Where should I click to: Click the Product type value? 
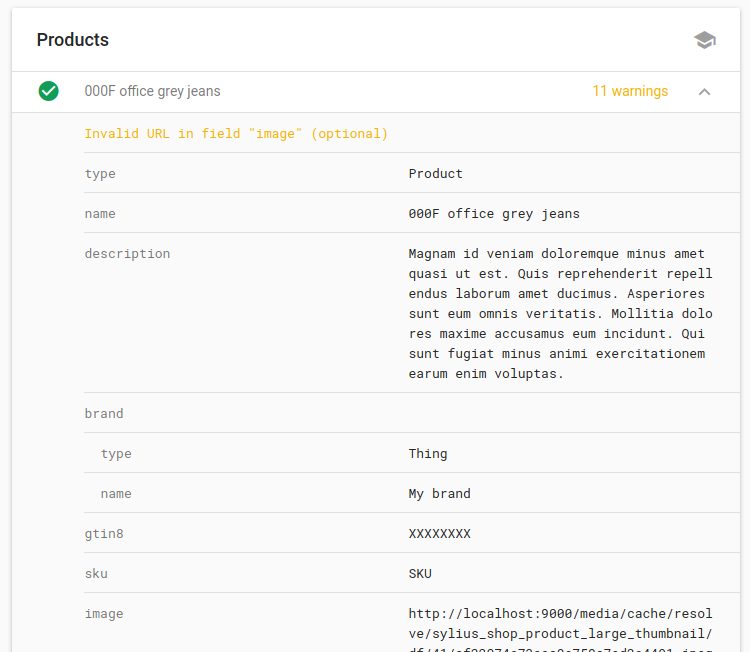(x=436, y=173)
